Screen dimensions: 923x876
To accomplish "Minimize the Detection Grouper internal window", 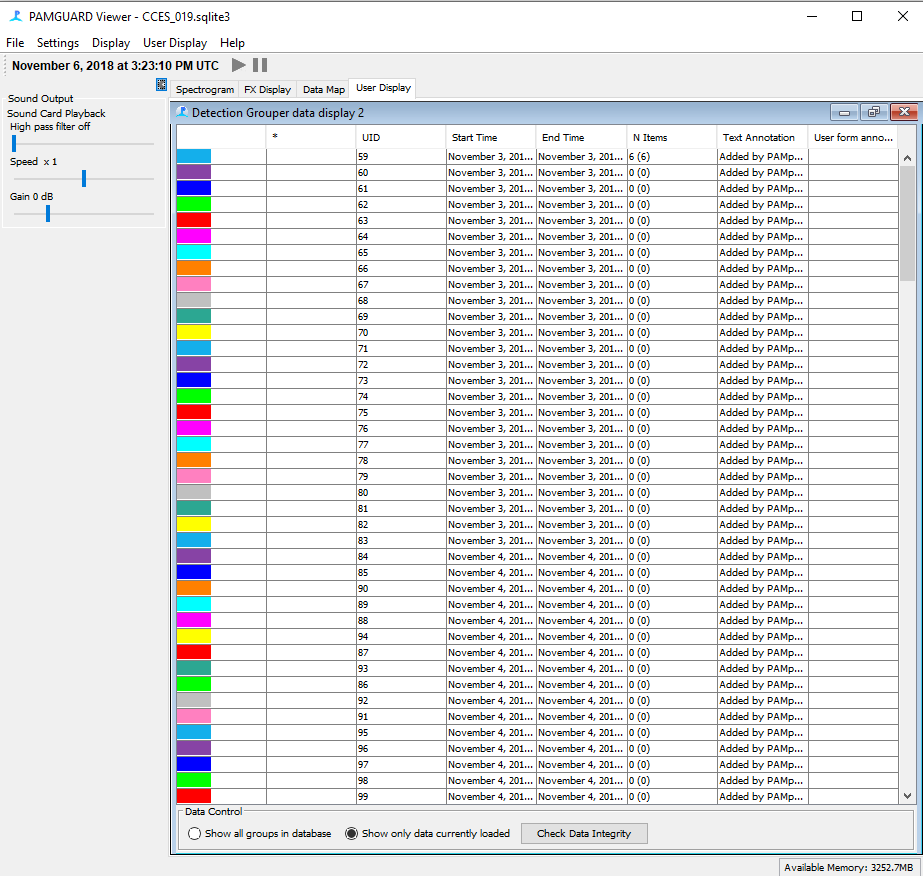I will click(845, 113).
